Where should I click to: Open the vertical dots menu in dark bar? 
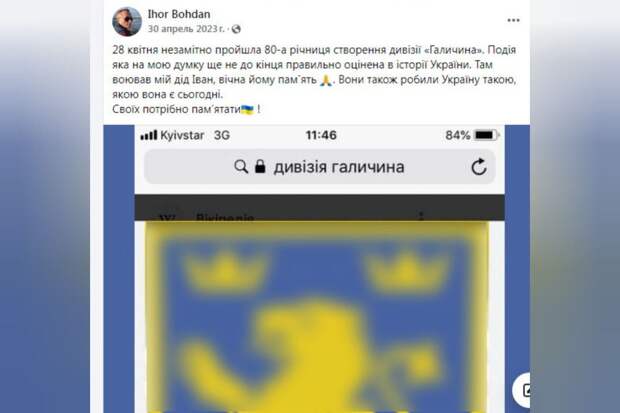click(421, 216)
